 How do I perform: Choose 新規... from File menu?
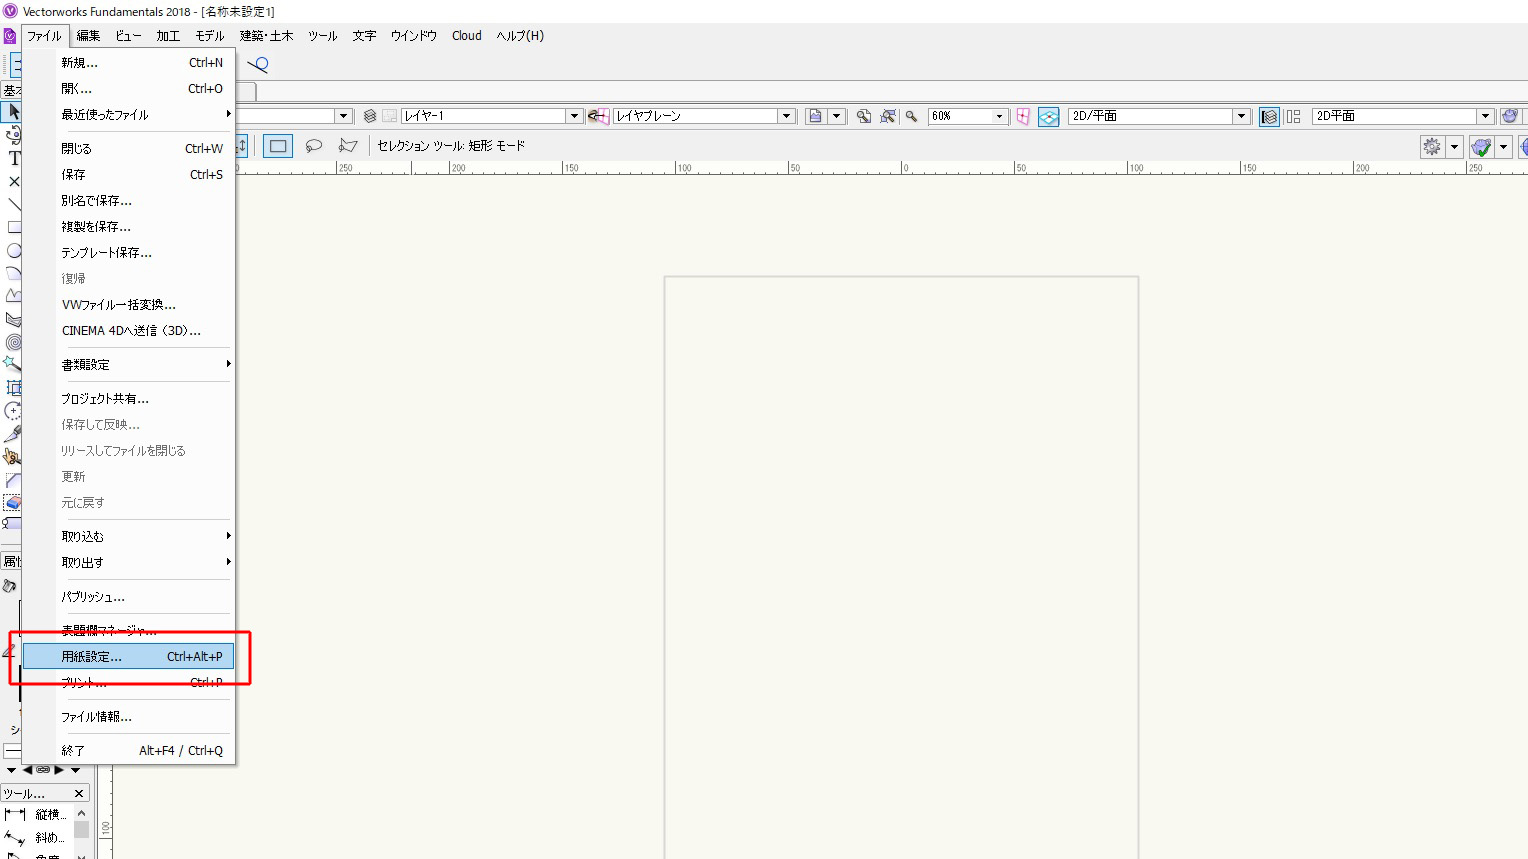pos(129,62)
